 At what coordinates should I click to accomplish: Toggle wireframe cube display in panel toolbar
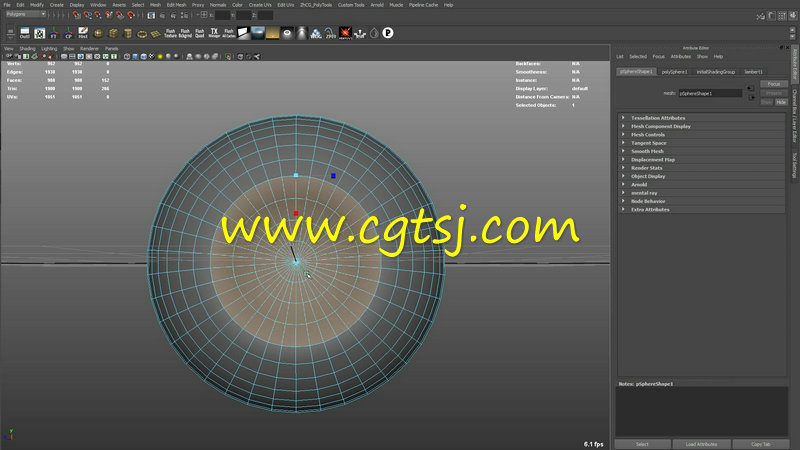pyautogui.click(x=127, y=57)
